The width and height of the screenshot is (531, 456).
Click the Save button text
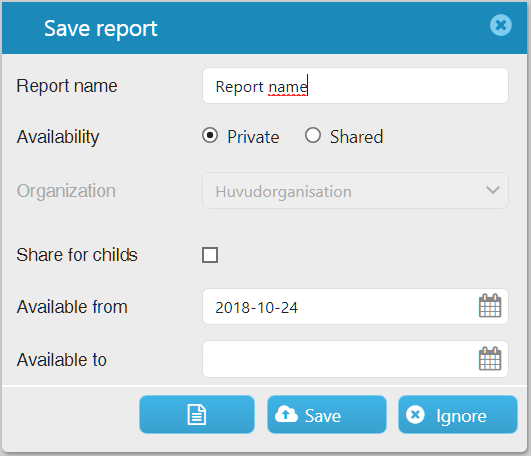[x=322, y=416]
